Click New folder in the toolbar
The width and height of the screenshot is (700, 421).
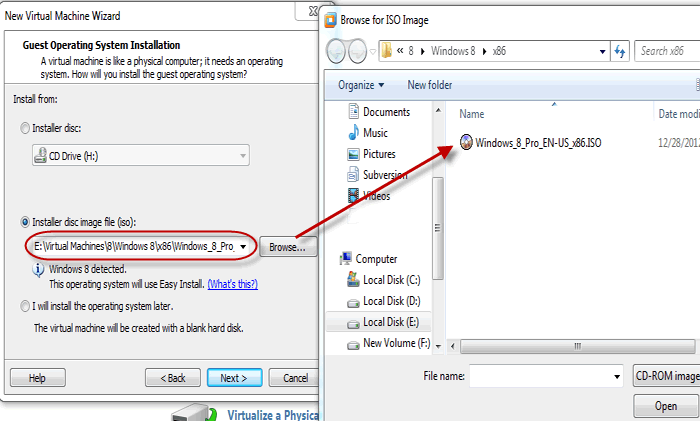(x=429, y=85)
